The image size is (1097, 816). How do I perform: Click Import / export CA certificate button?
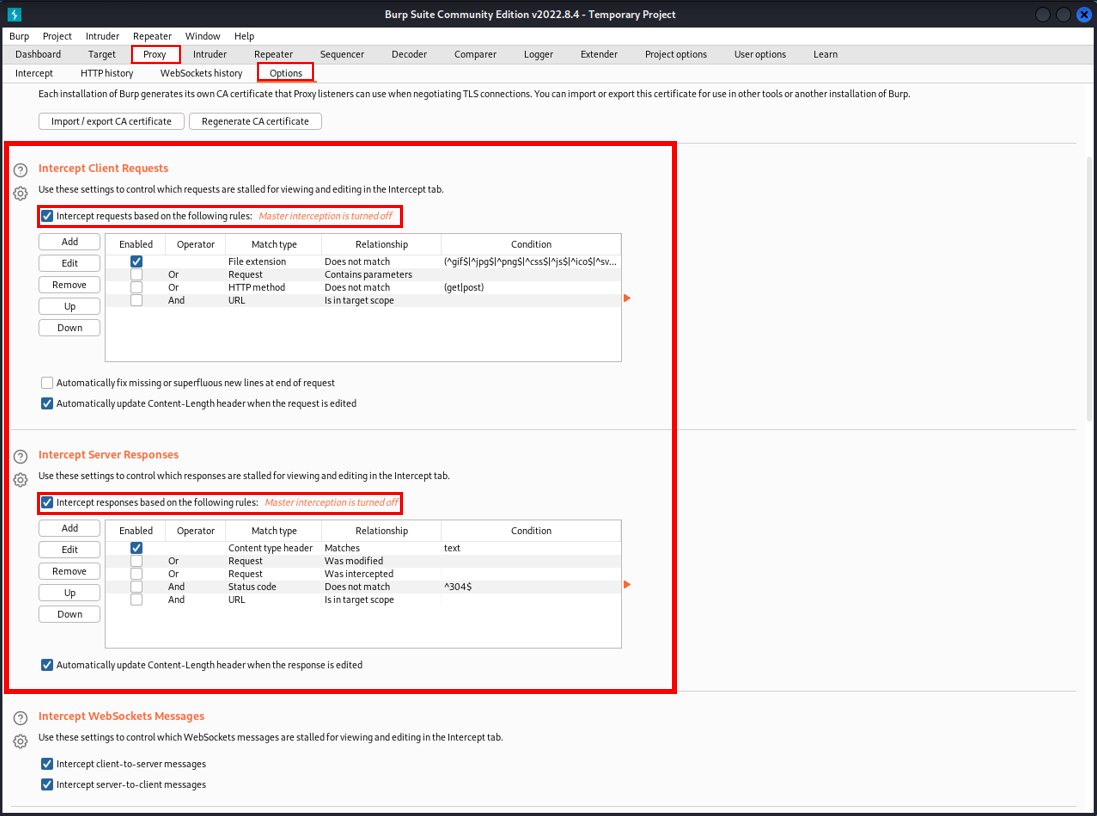(111, 121)
